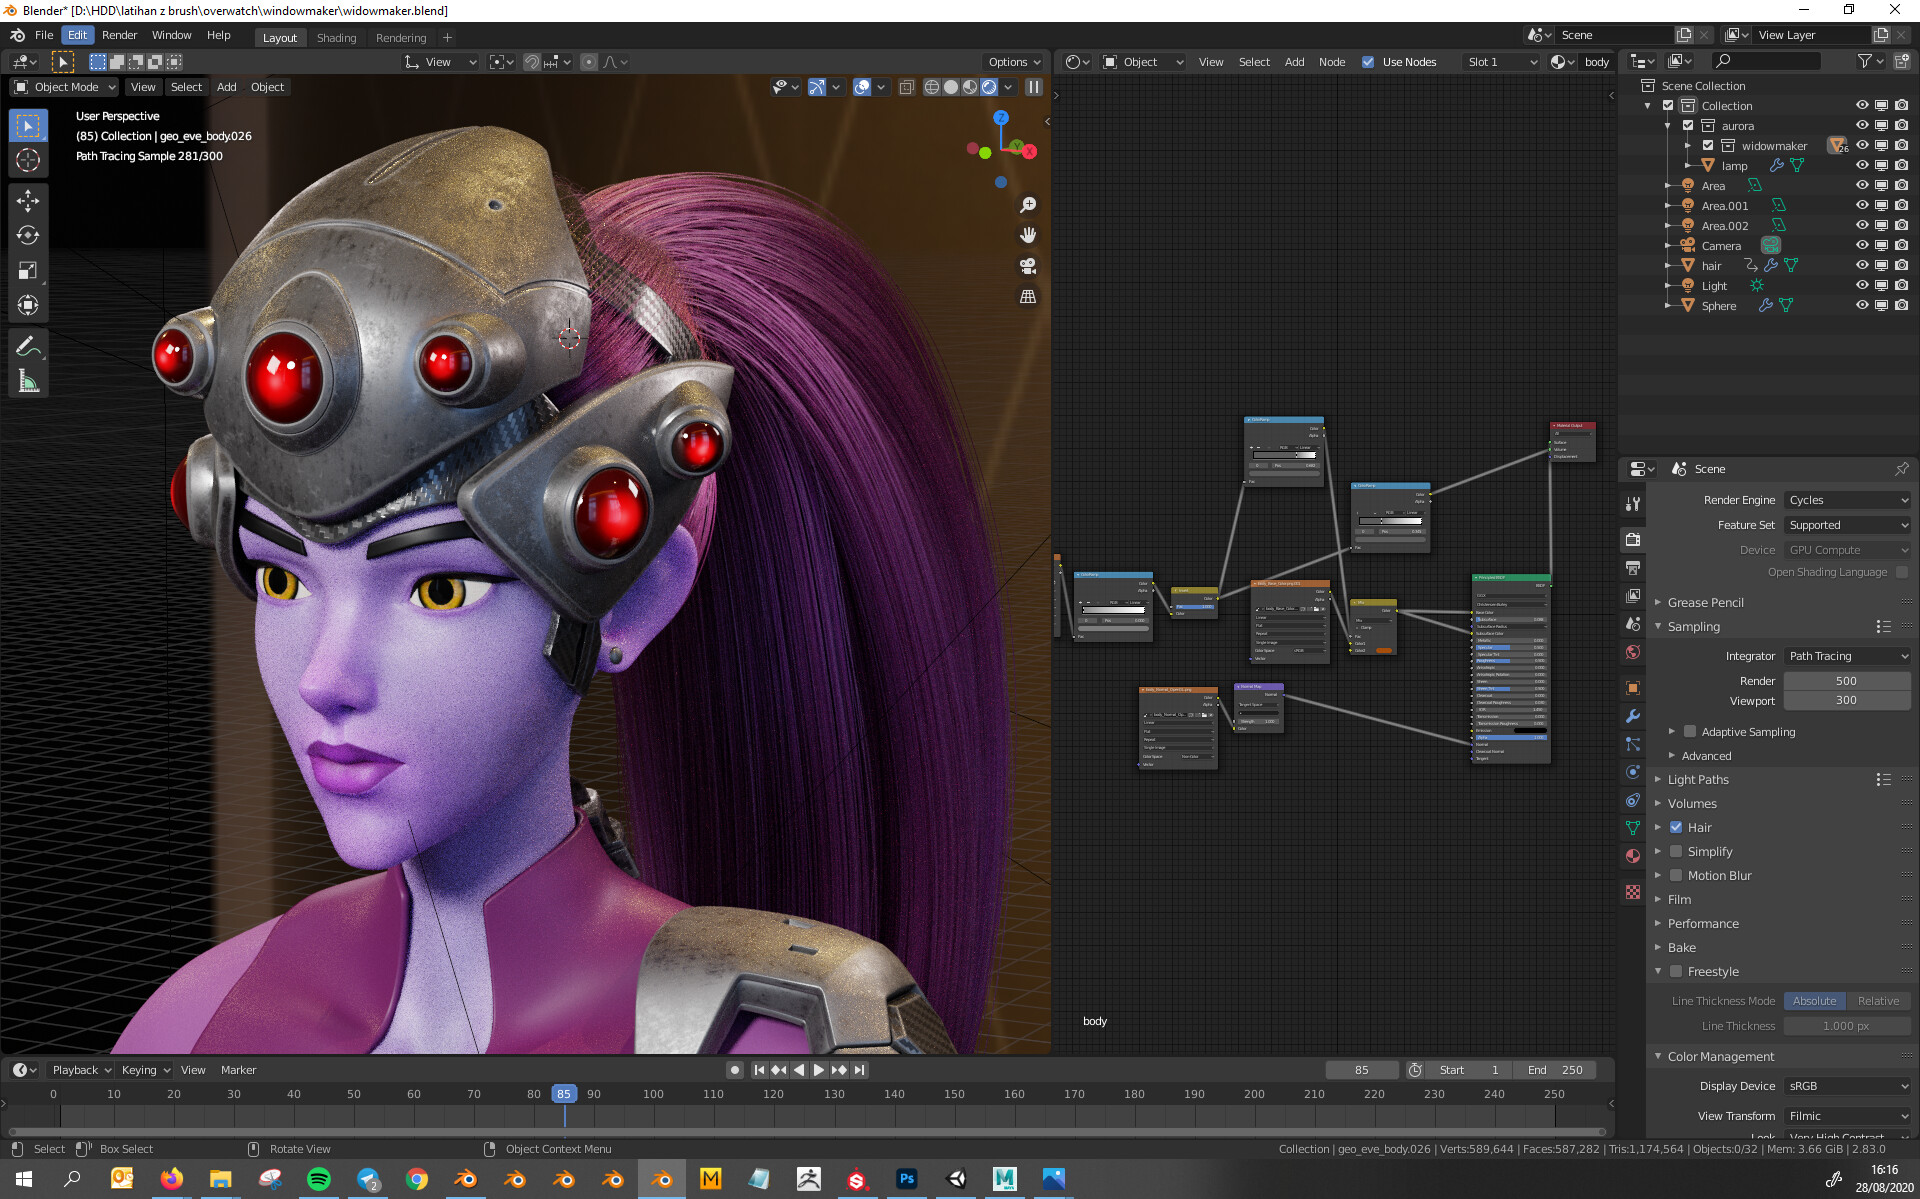Image resolution: width=1920 pixels, height=1199 pixels.
Task: Hide the hair object in the outliner
Action: [x=1862, y=265]
